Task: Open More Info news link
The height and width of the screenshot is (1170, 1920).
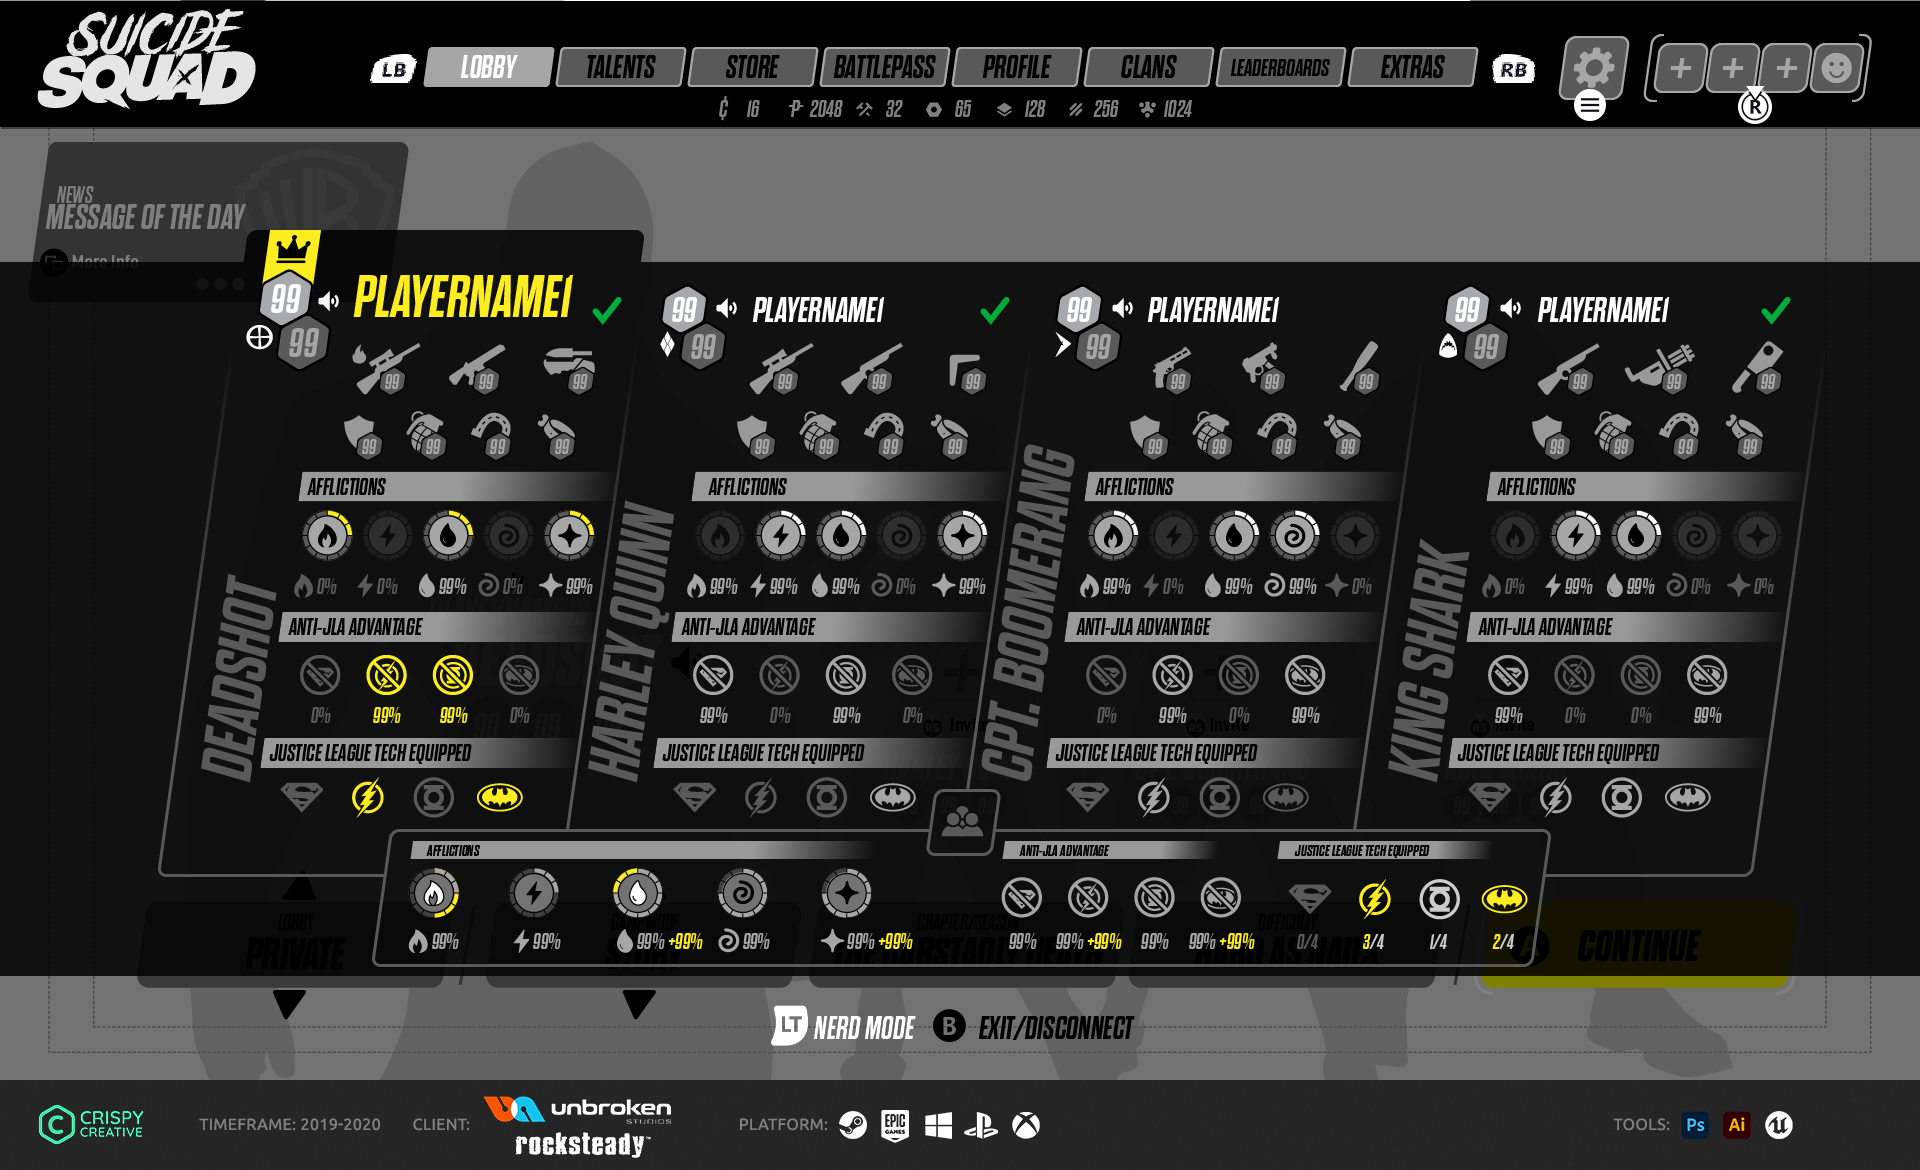Action: click(90, 262)
